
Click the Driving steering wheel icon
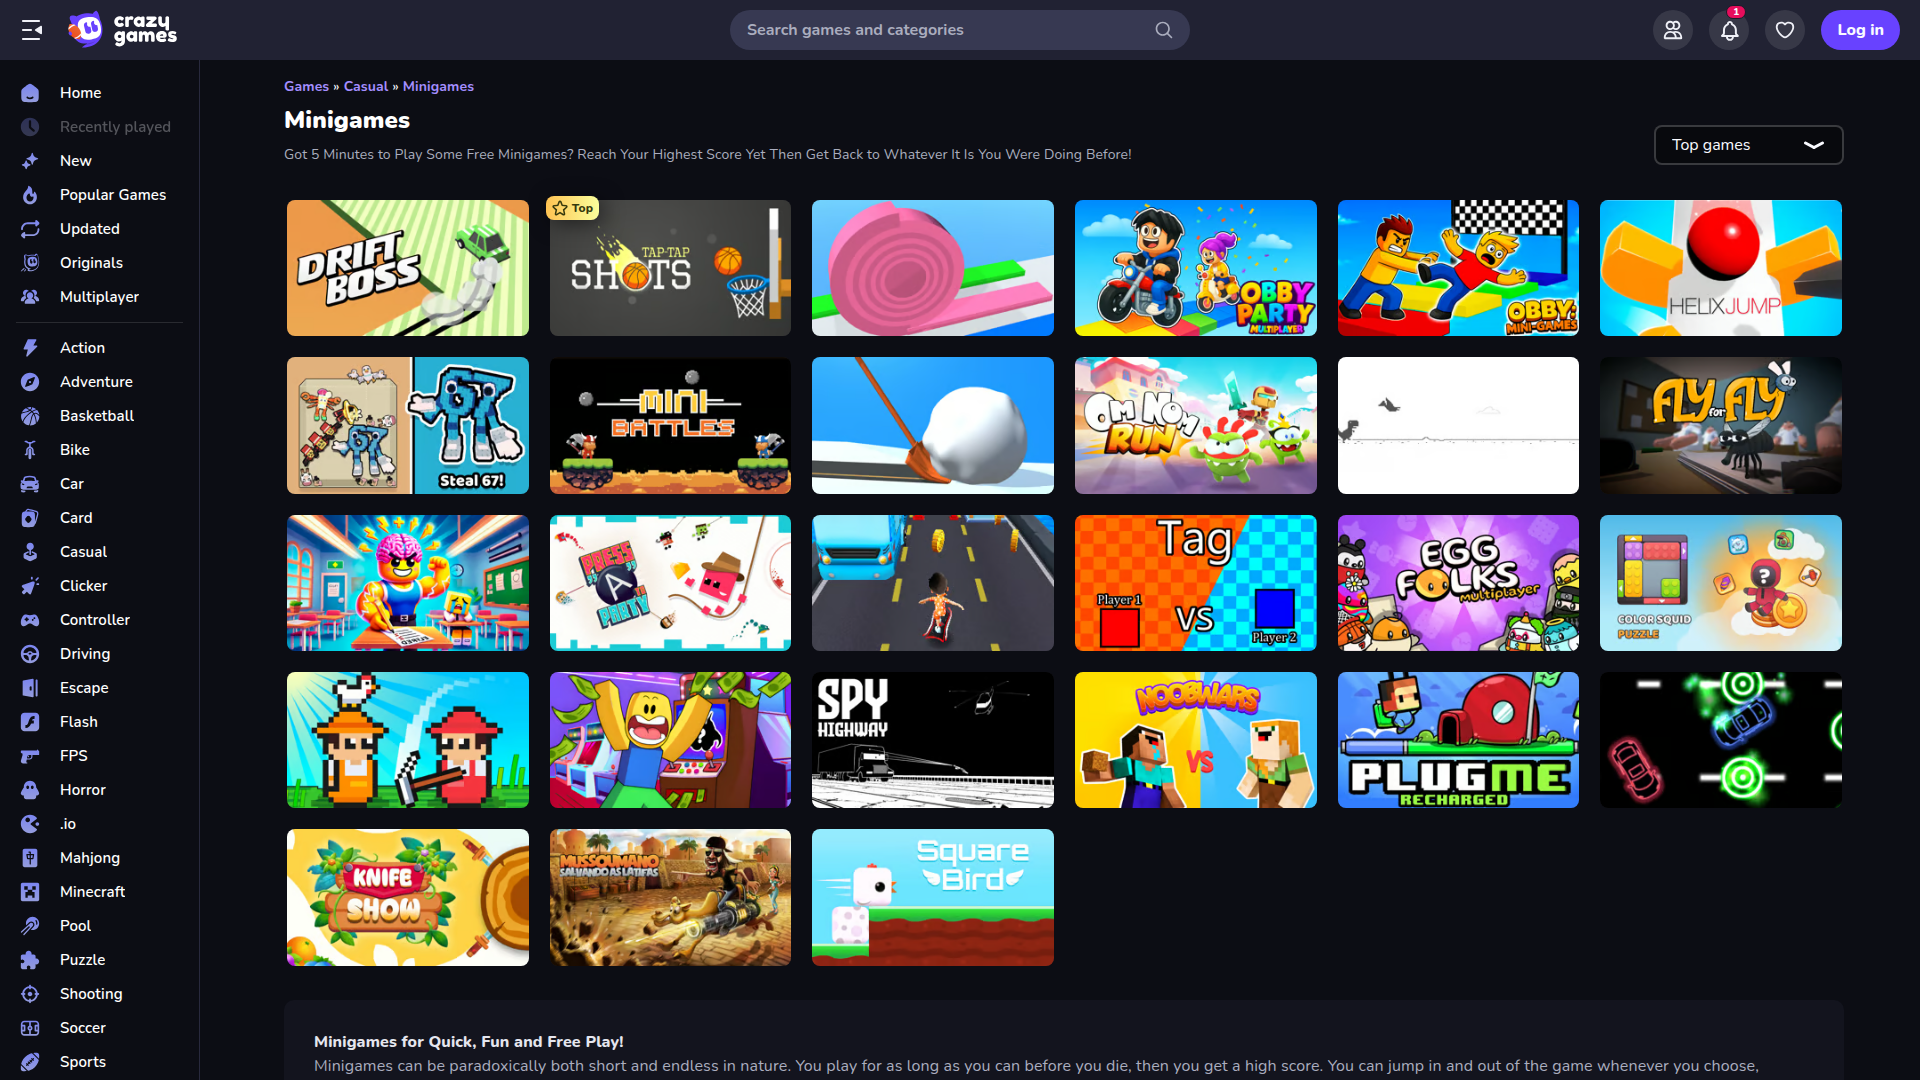30,654
